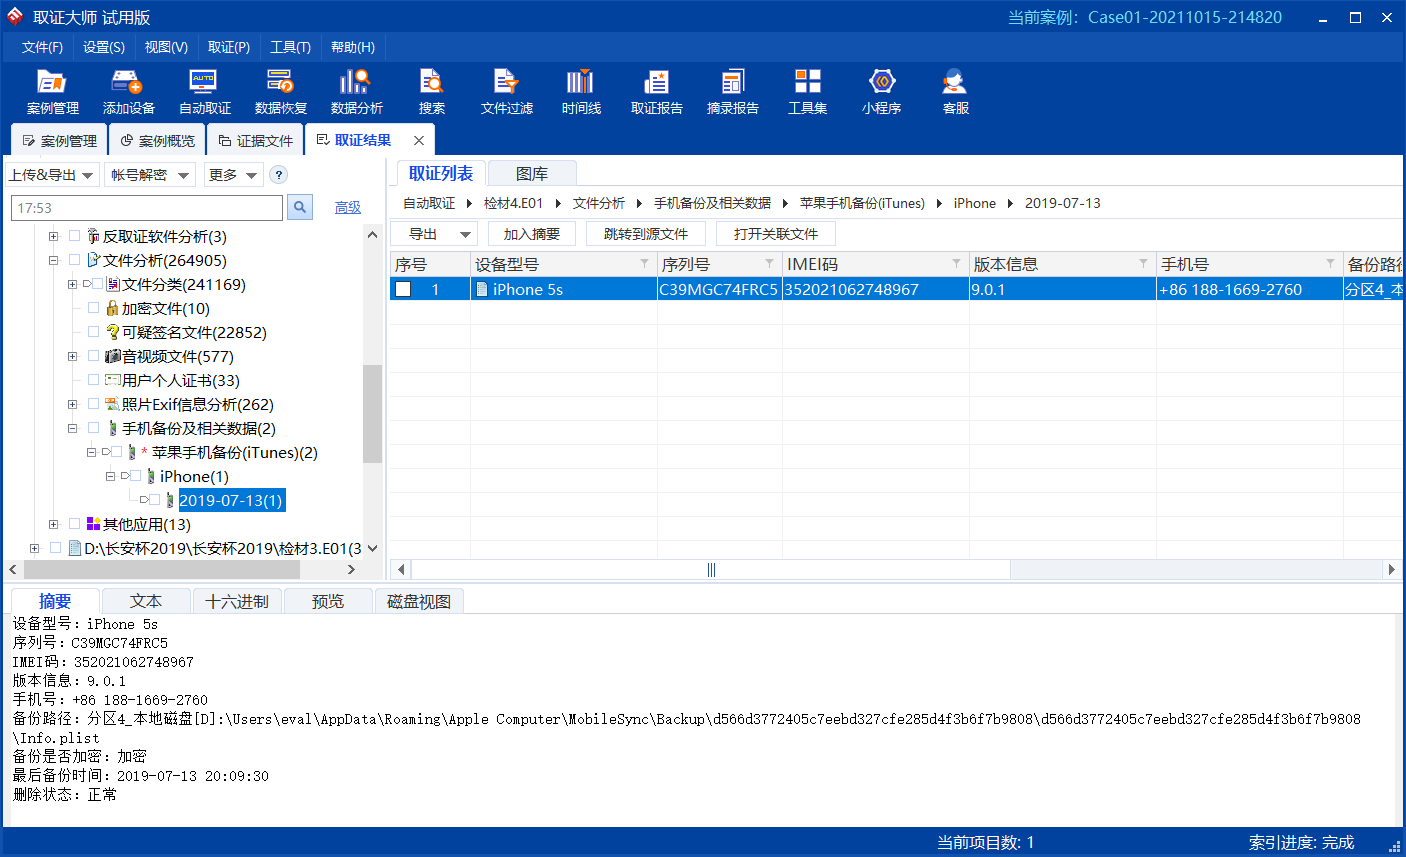Expand 音视频文件(577) node
Screen dimensions: 1406x857
(72, 357)
